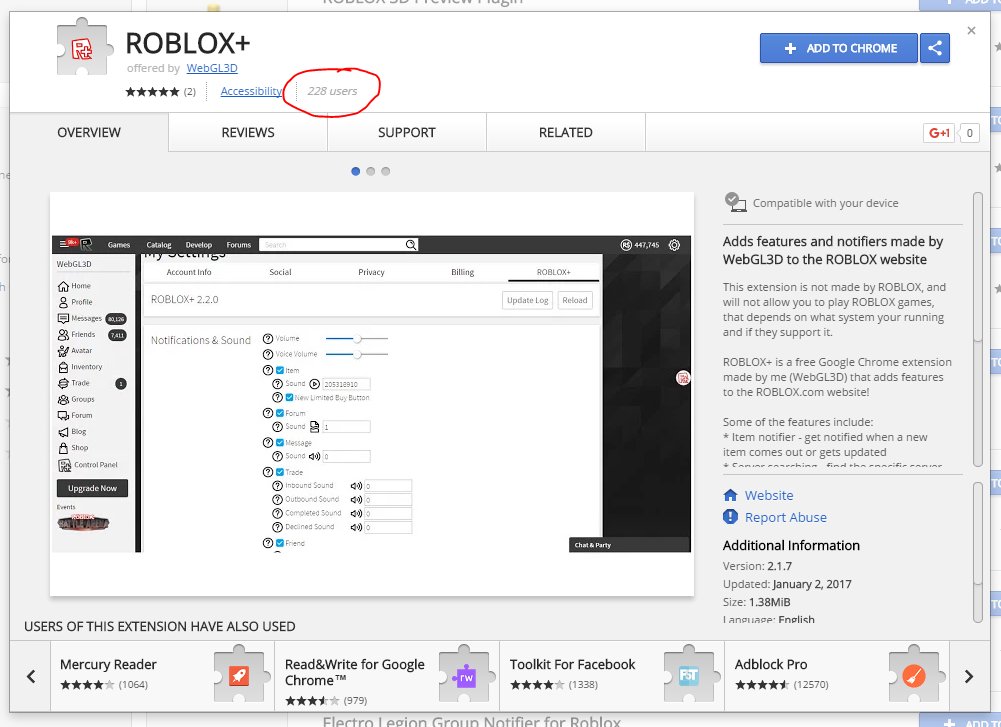
Task: Click the settings gear in Roblox preview
Action: coord(674,244)
